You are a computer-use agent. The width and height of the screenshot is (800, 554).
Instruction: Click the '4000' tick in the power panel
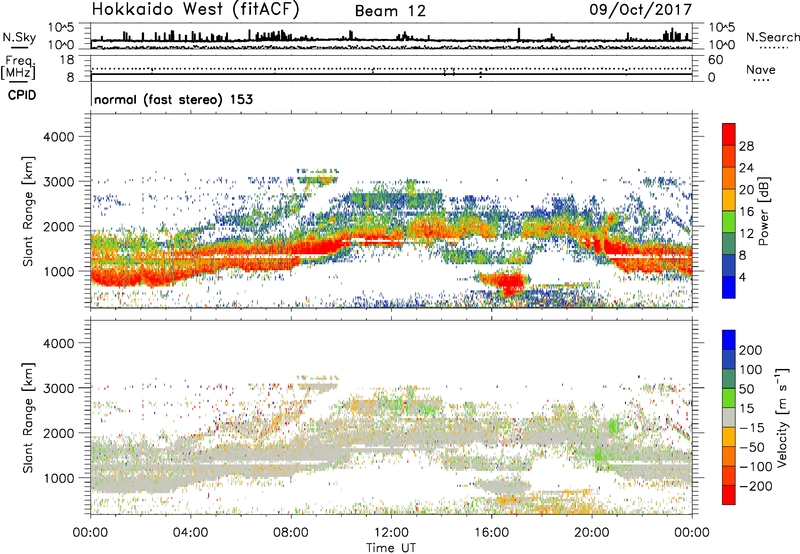(x=59, y=137)
